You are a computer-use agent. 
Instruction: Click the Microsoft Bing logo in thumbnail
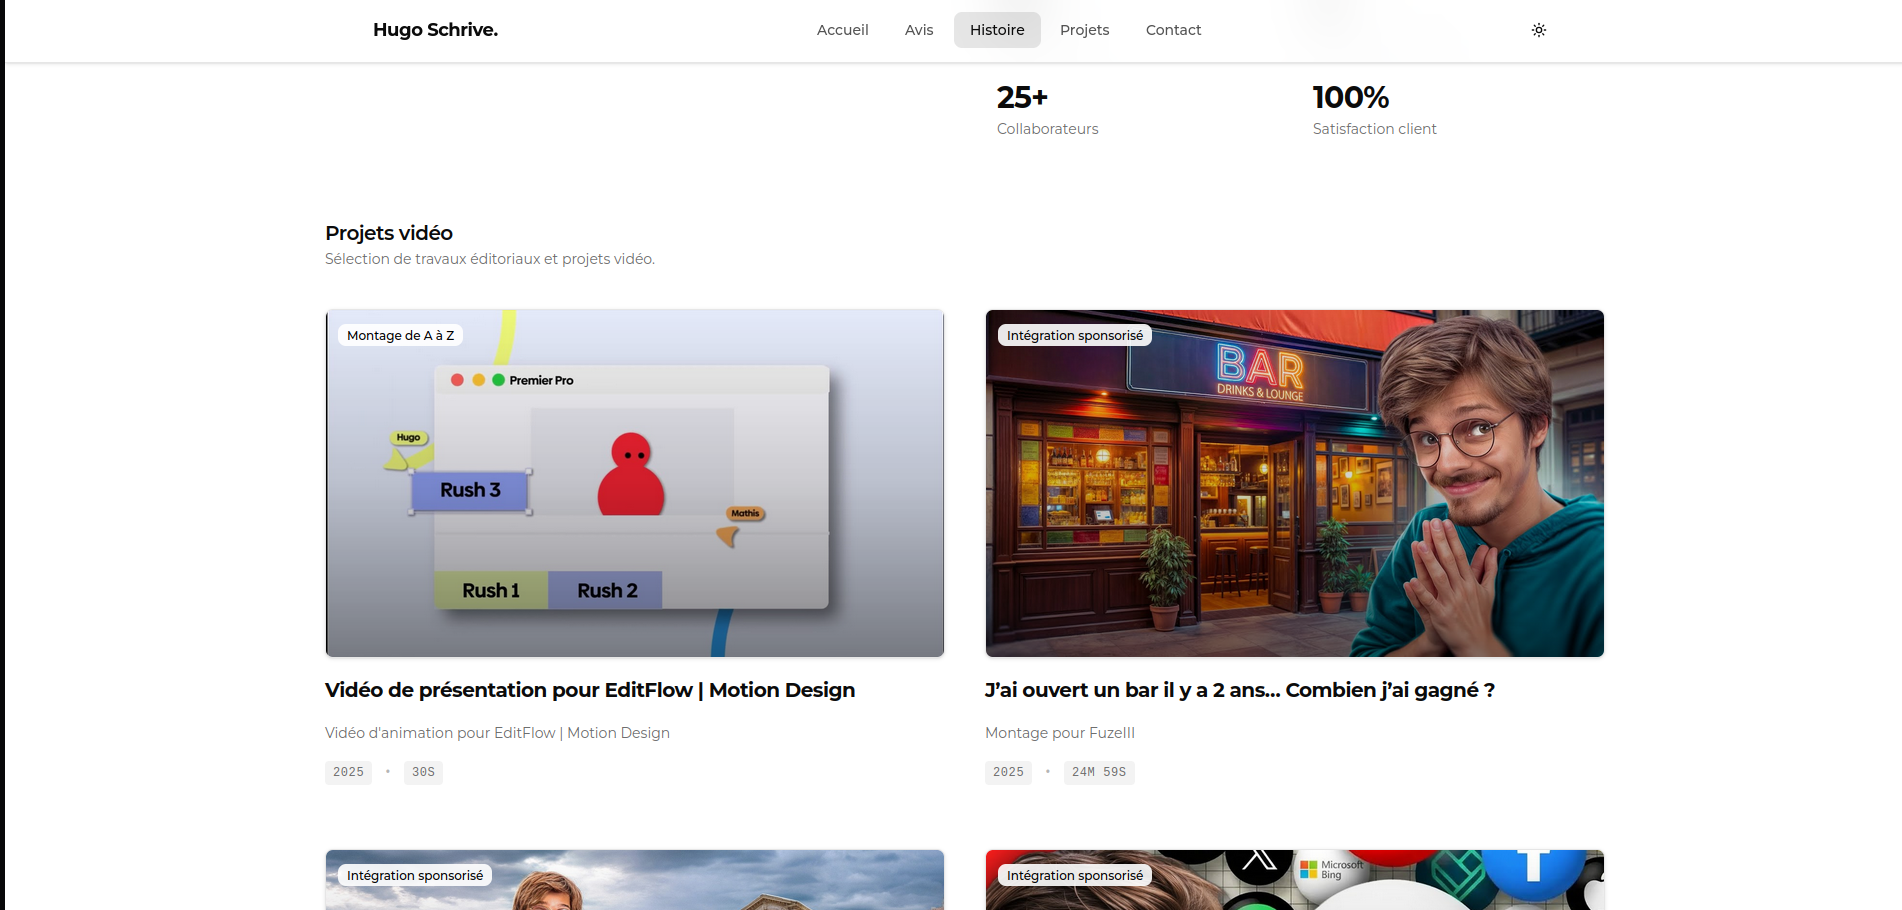pos(1331,869)
